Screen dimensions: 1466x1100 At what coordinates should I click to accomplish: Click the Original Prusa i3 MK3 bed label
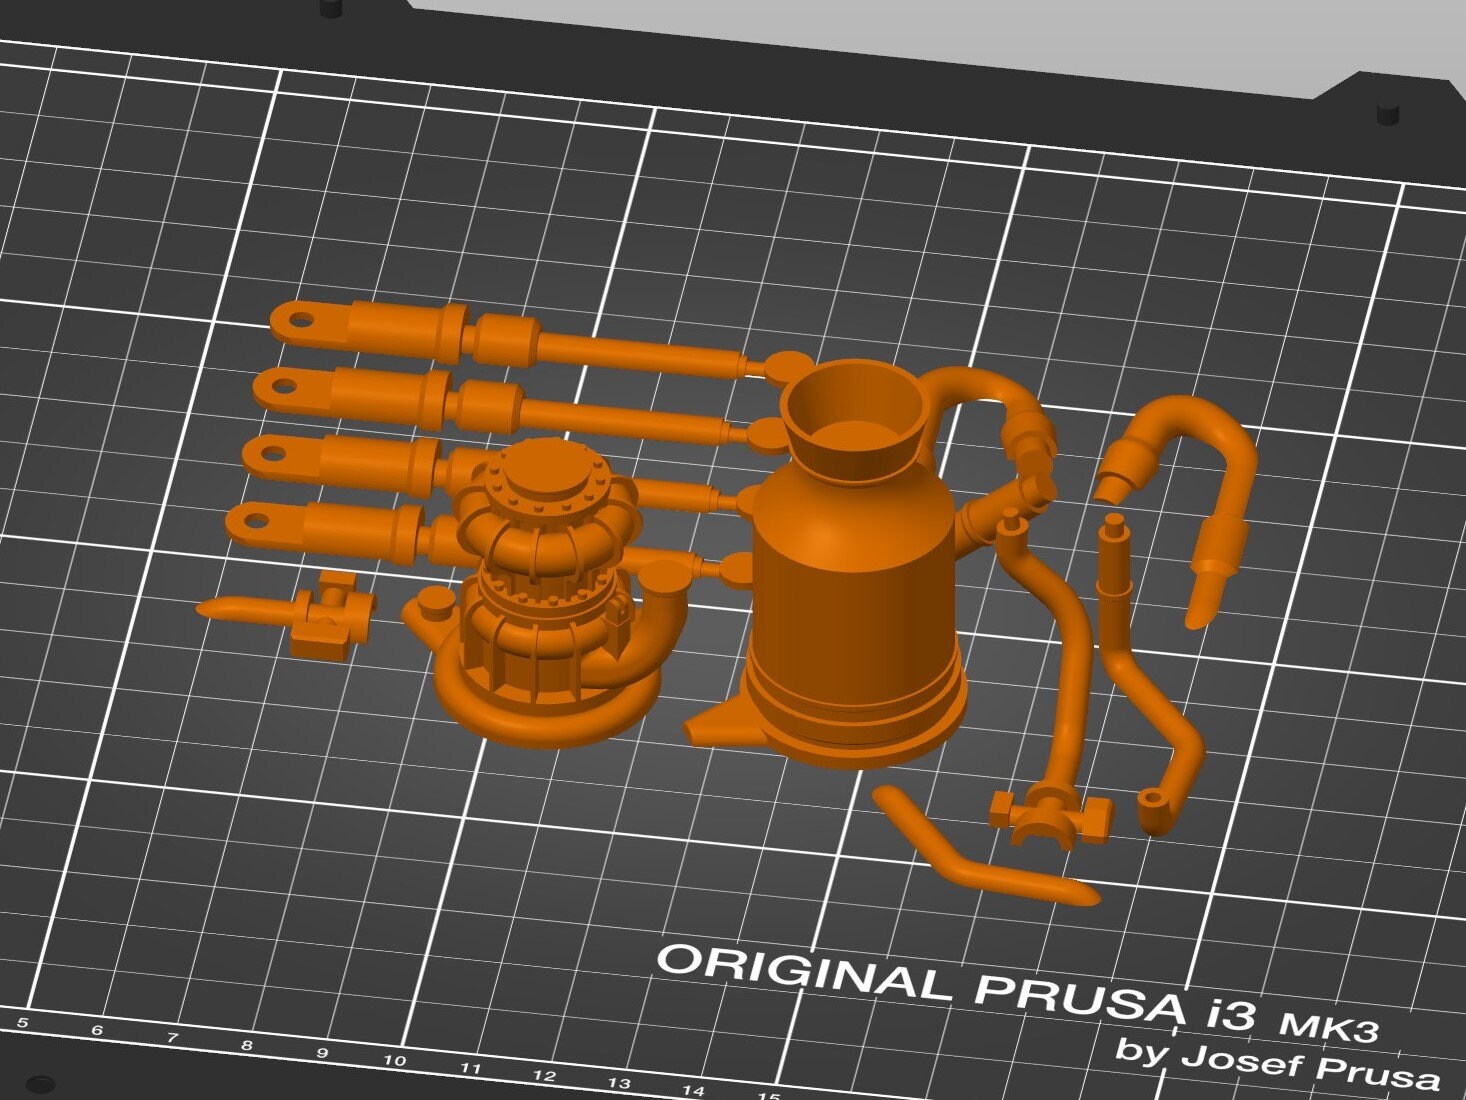coord(1000,990)
